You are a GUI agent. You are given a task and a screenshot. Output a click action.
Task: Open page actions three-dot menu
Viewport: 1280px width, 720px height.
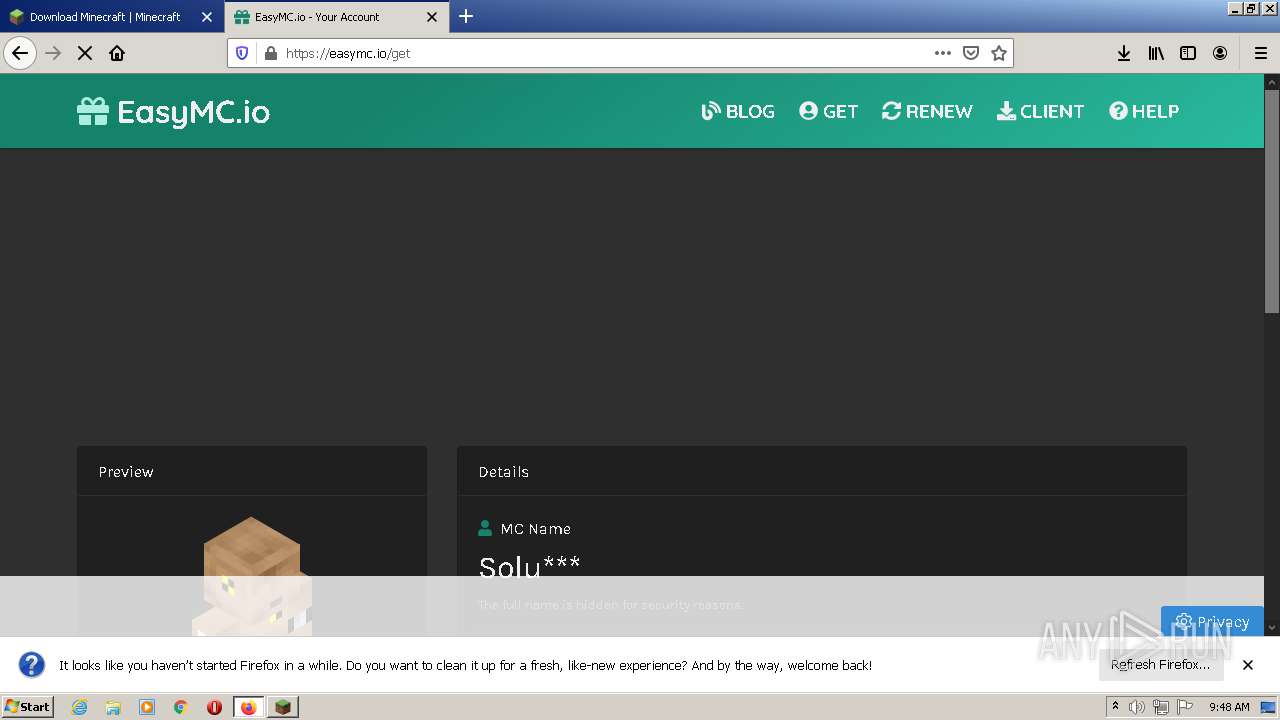coord(942,53)
